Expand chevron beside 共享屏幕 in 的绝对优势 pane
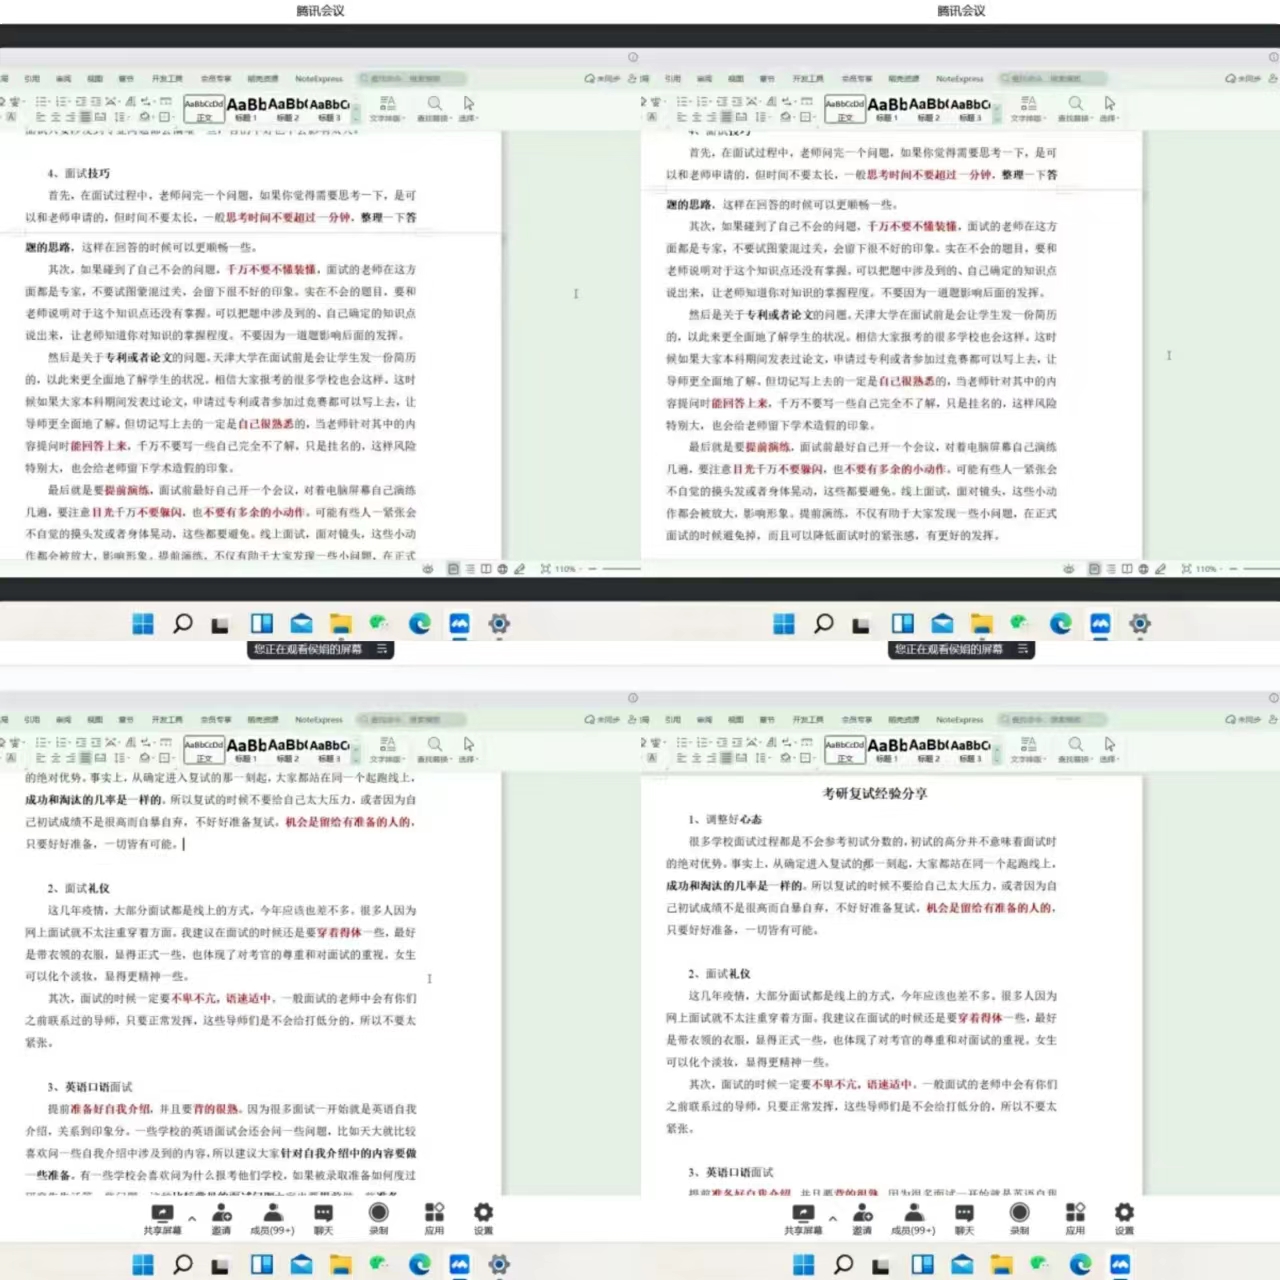1280x1280 pixels. coord(191,1218)
